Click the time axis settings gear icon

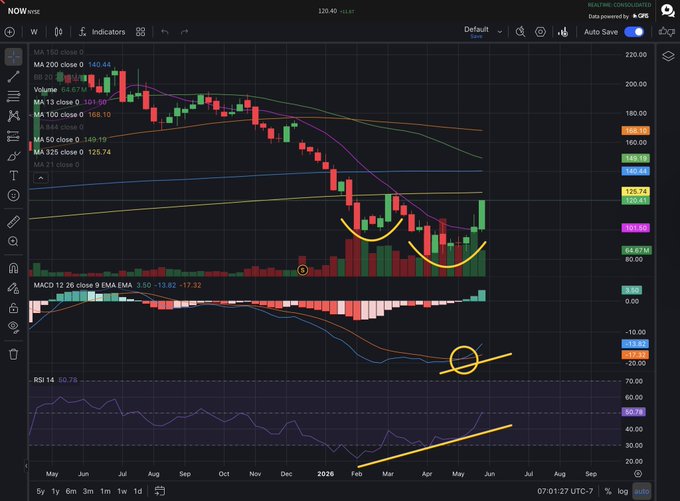[x=638, y=473]
